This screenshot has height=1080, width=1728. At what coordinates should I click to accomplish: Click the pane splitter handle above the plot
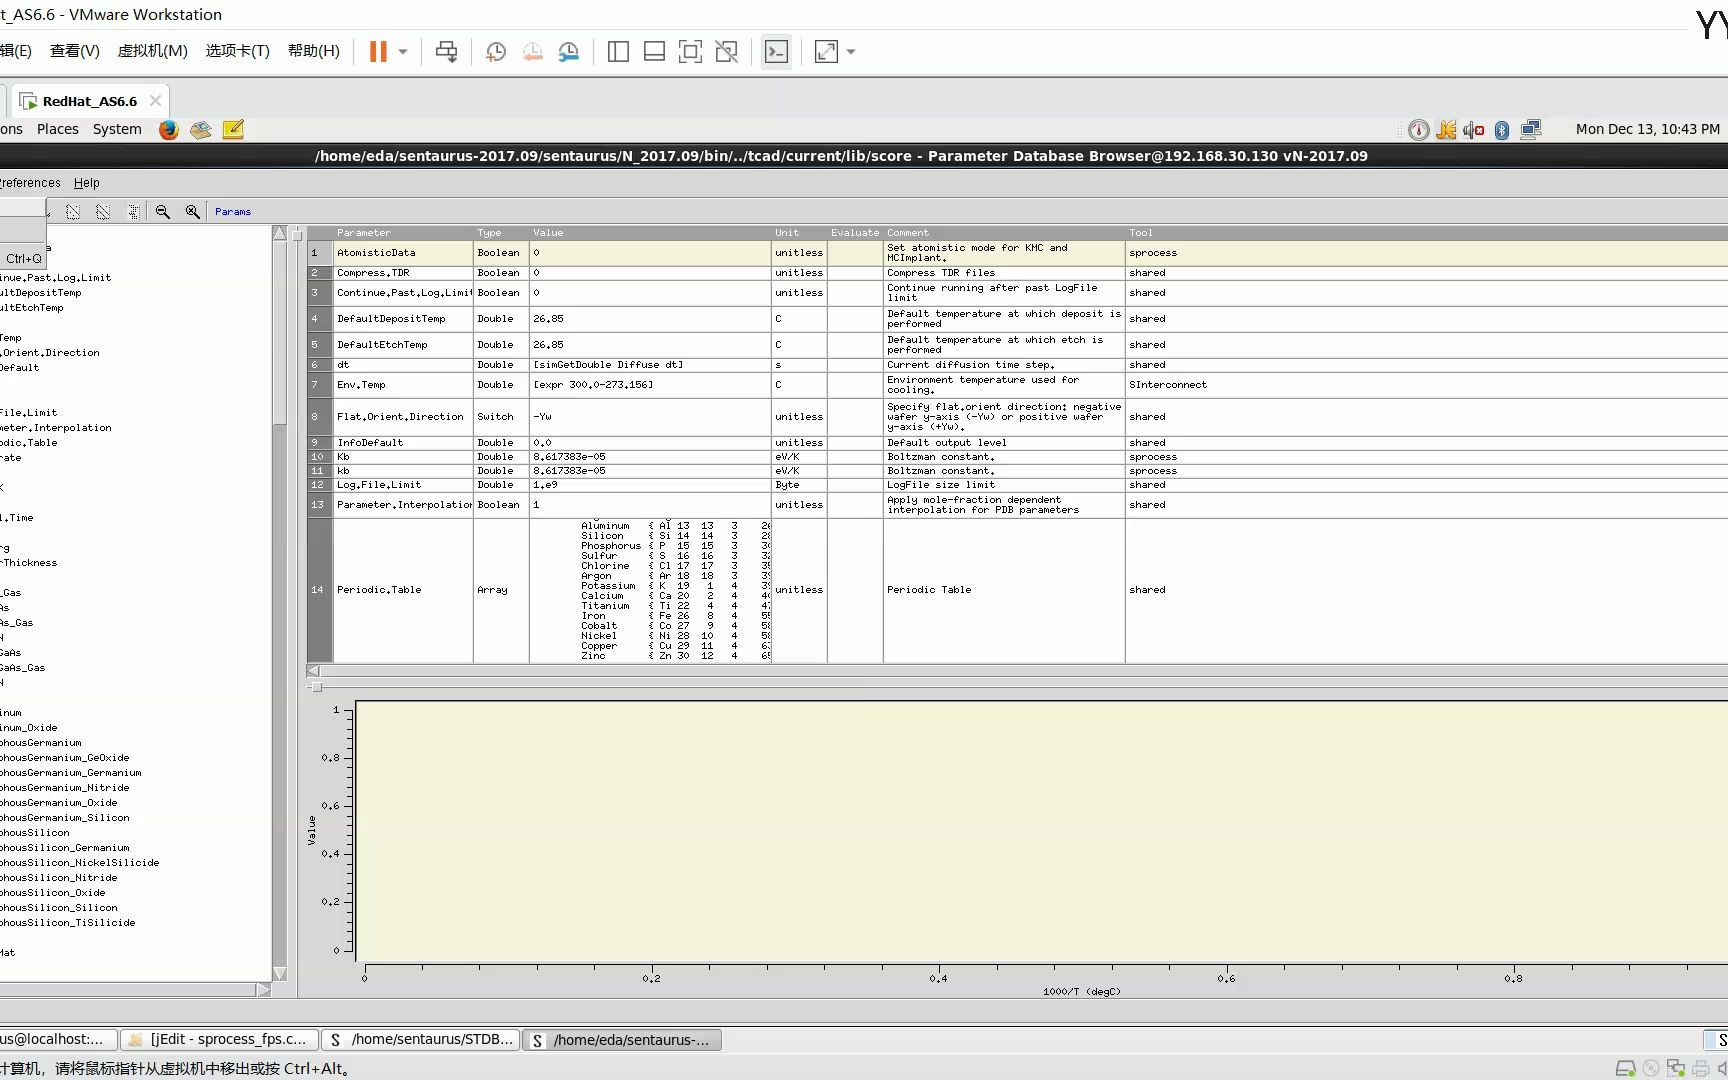pyautogui.click(x=316, y=687)
